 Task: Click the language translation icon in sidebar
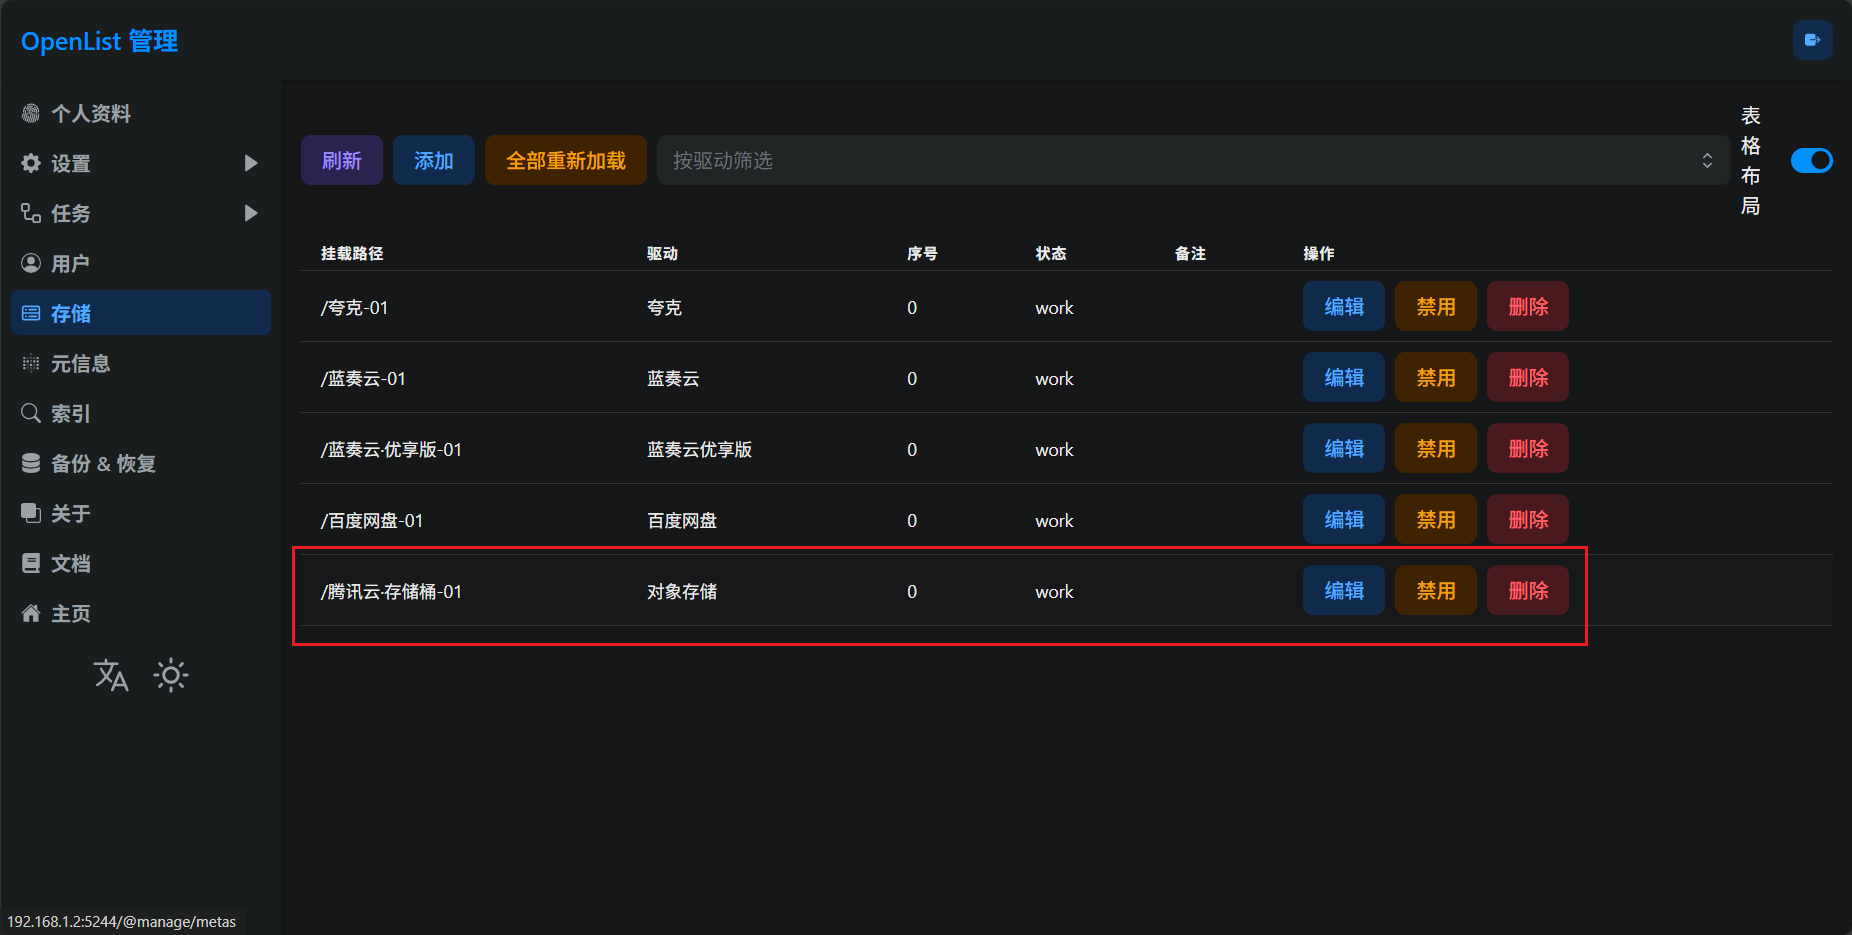[x=111, y=676]
